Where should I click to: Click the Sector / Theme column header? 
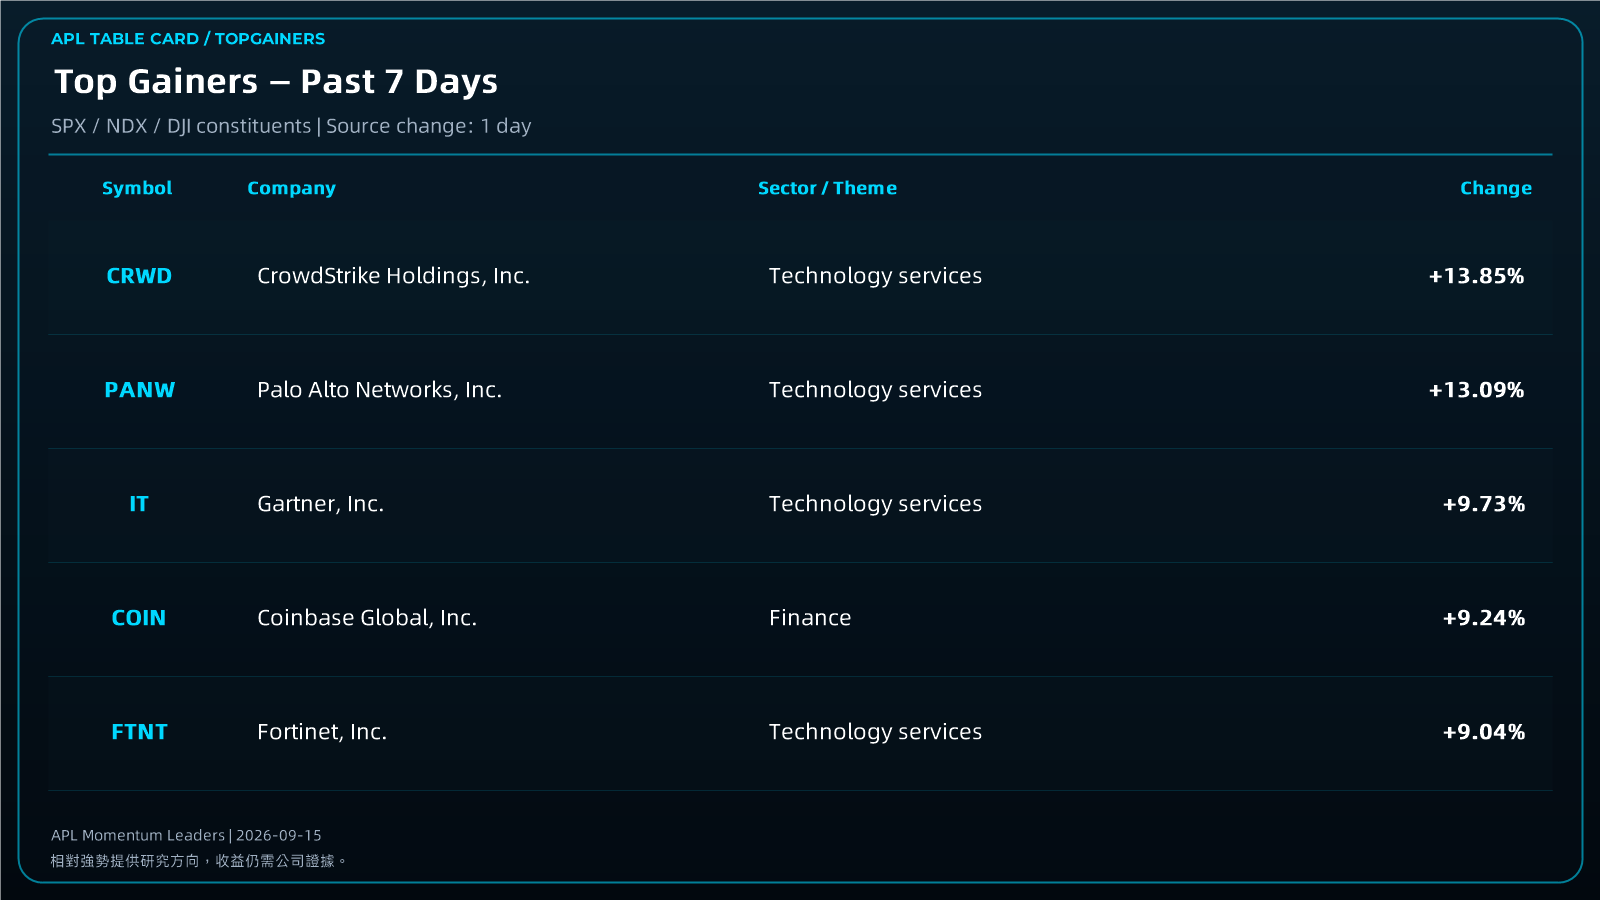coord(827,188)
